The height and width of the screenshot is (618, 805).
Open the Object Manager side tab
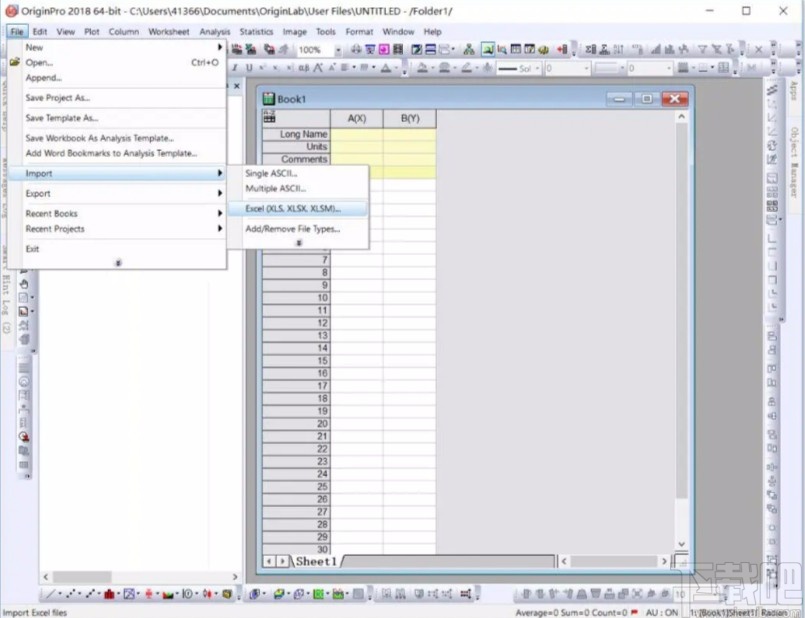(x=794, y=162)
